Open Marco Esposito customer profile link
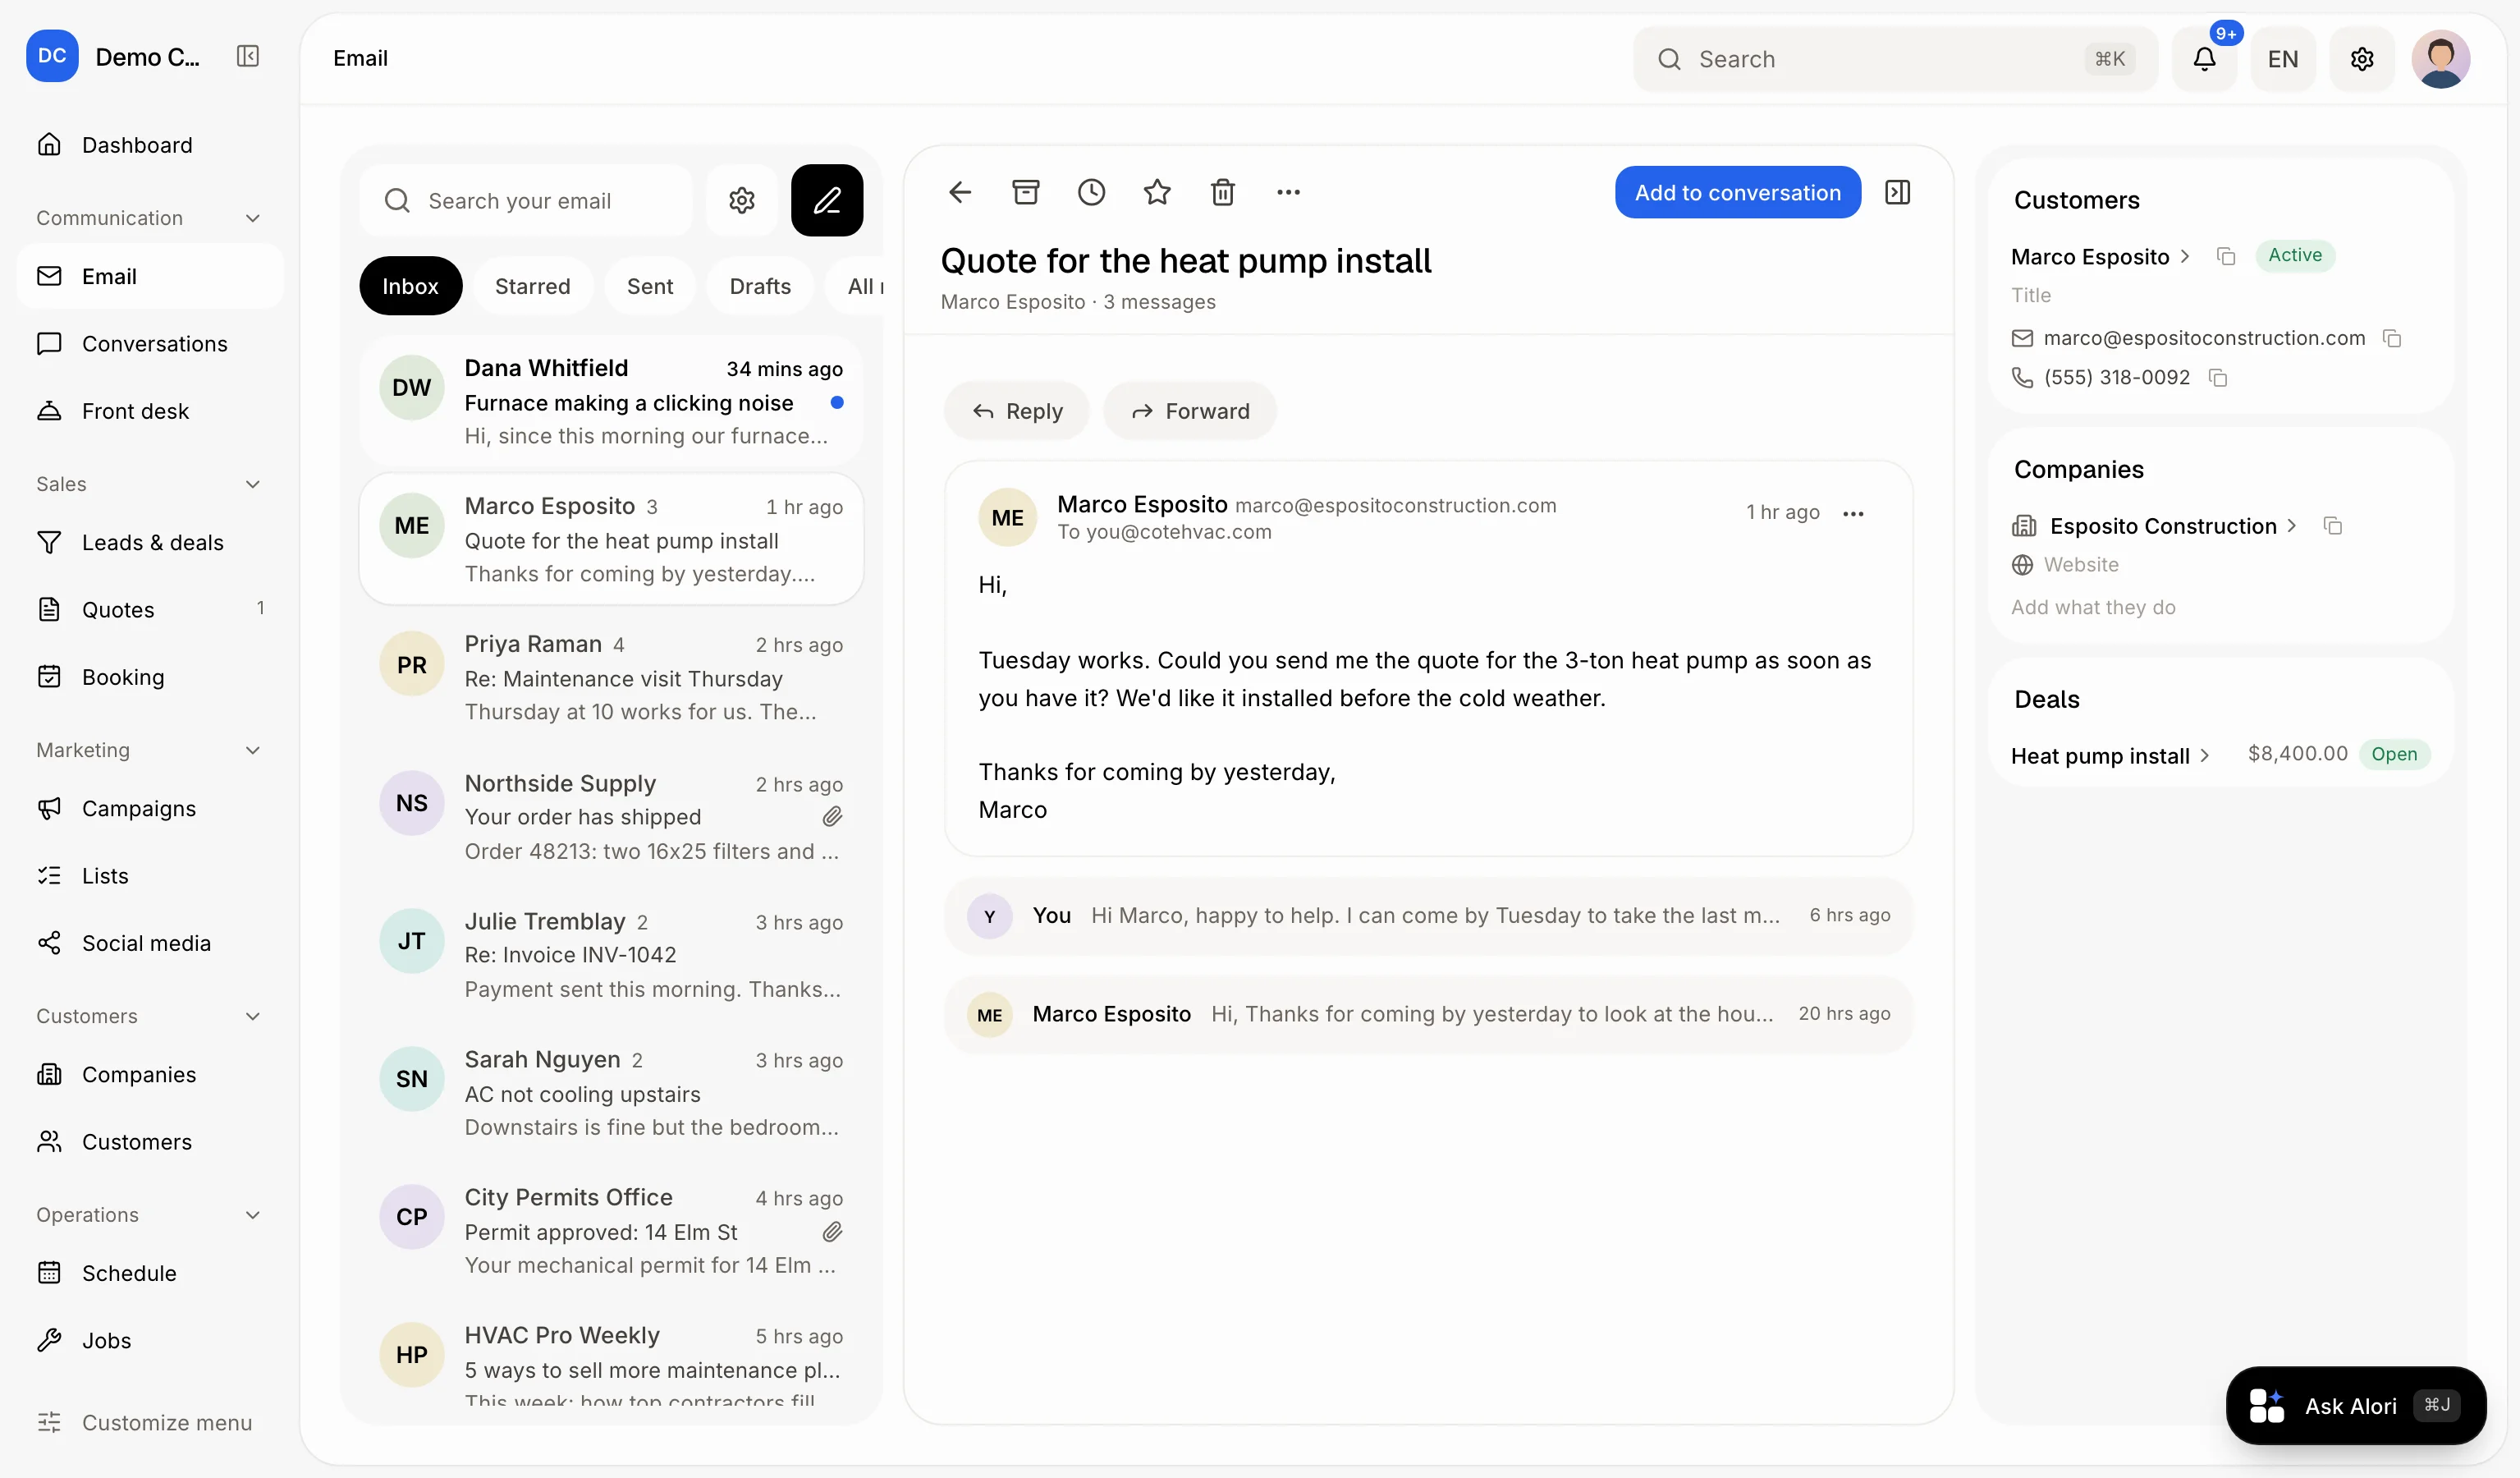The width and height of the screenshot is (2520, 1478). coord(2100,257)
